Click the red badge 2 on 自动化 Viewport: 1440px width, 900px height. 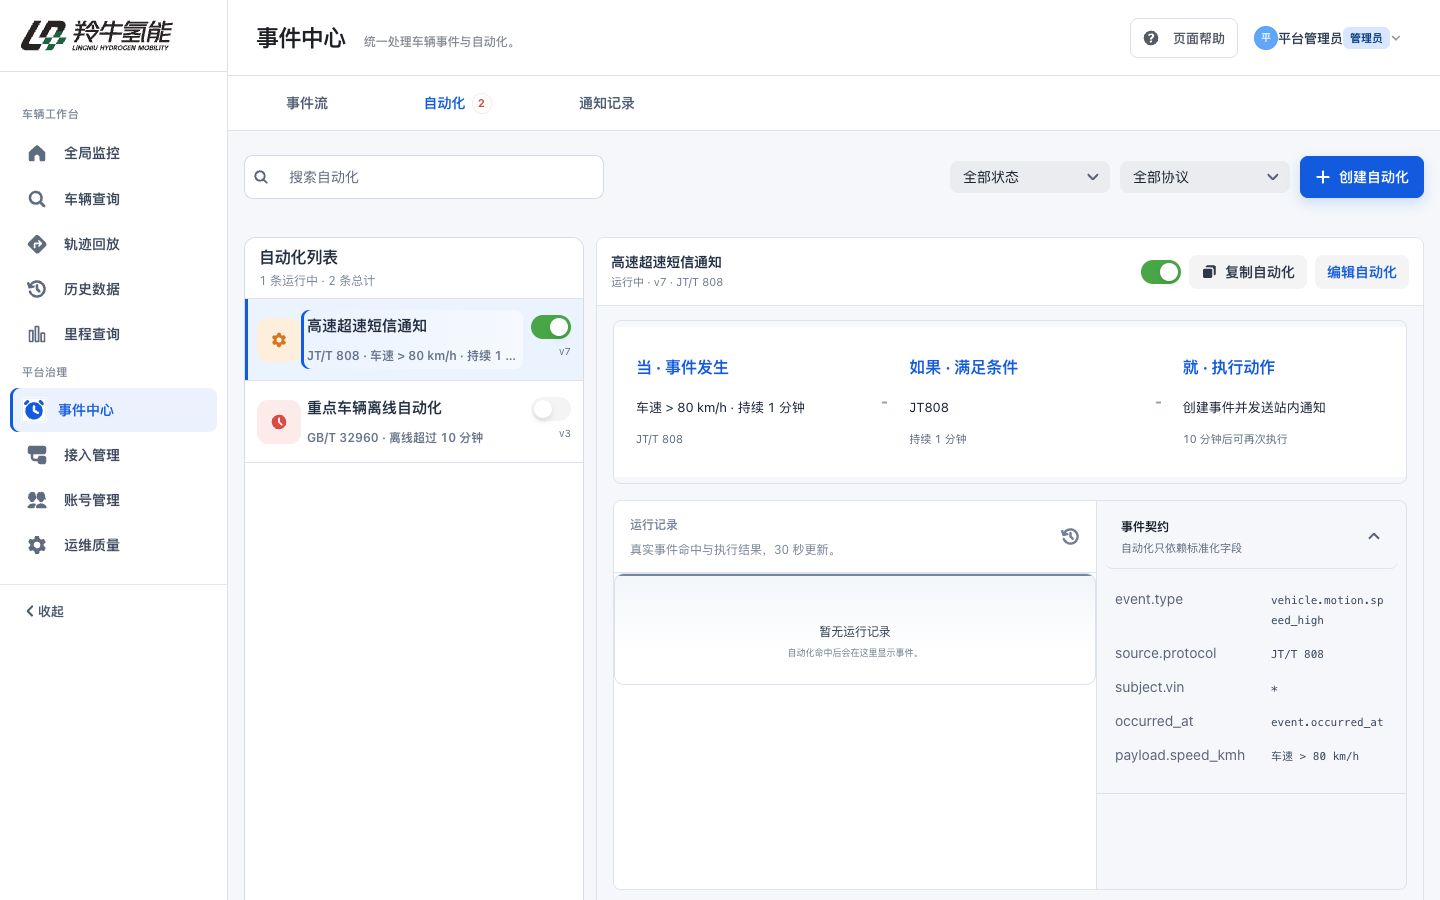481,103
